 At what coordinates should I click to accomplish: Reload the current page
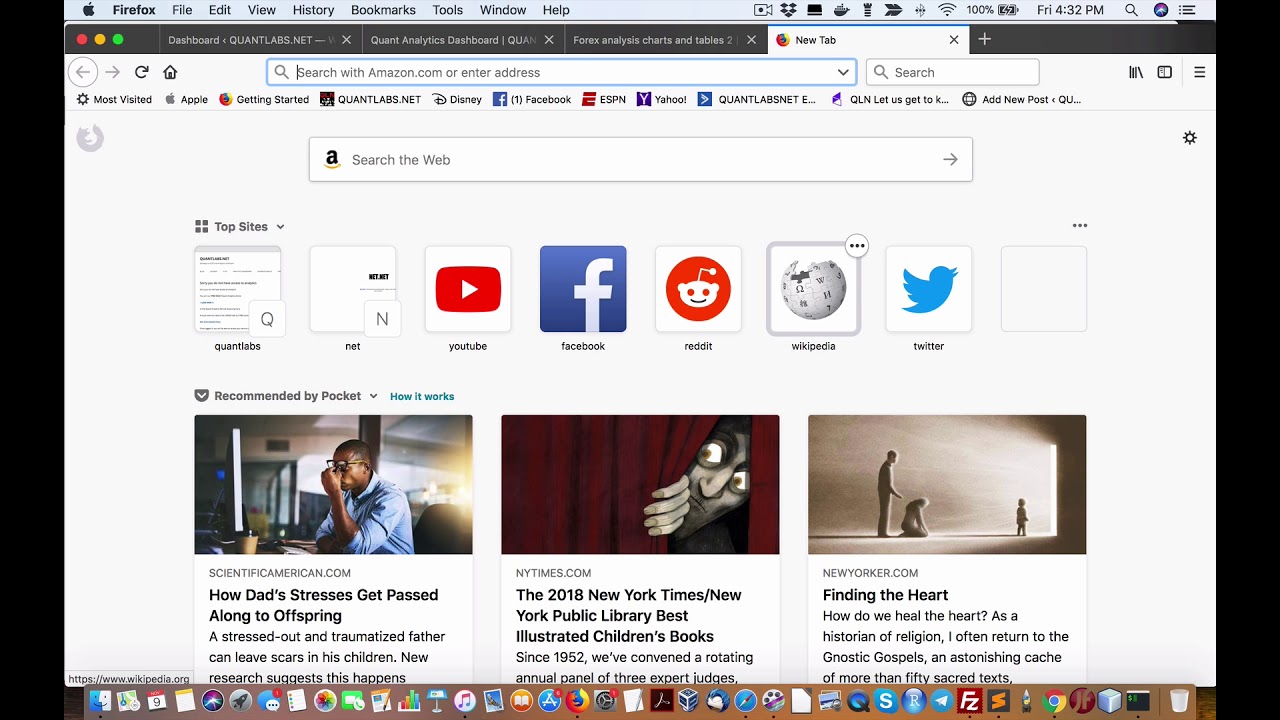click(x=142, y=72)
